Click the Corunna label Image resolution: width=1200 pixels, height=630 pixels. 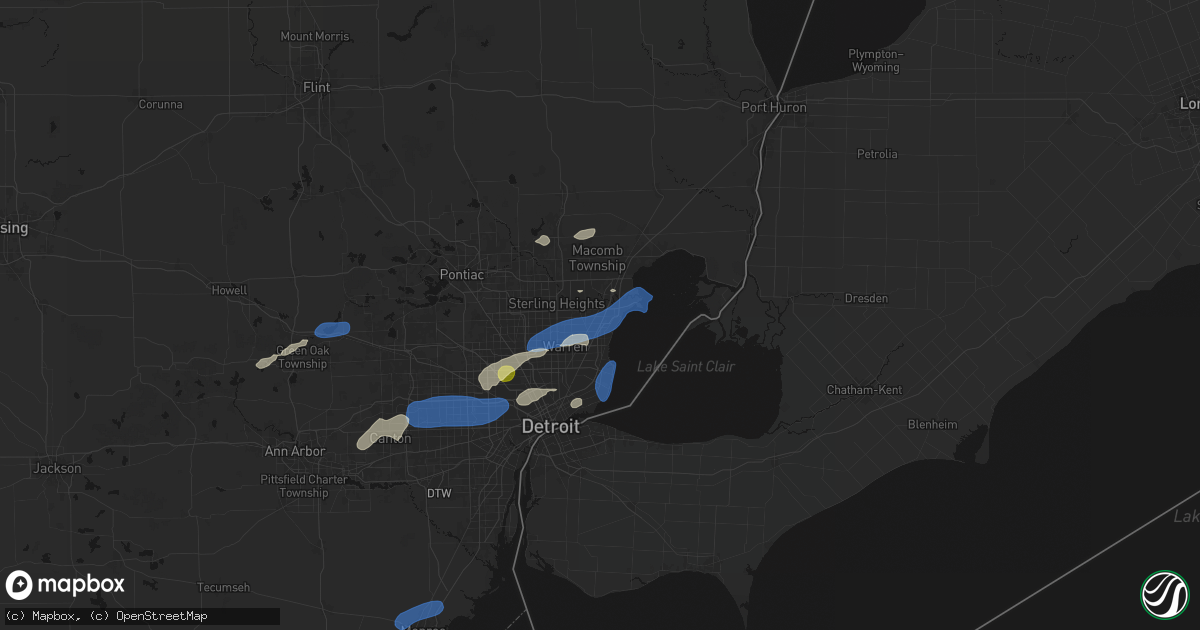161,104
